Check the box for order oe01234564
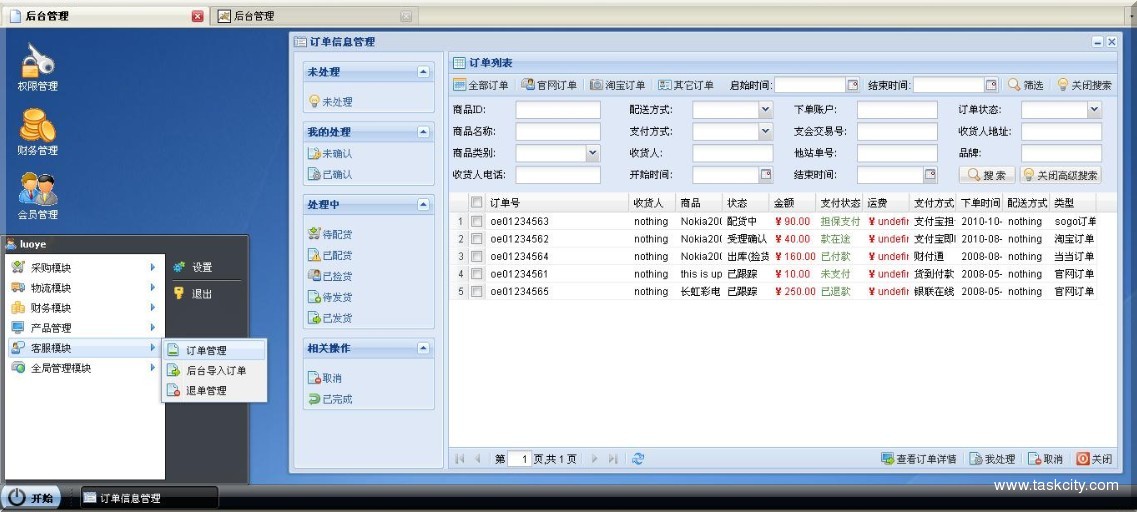Screen dimensions: 1137x512 [x=476, y=256]
